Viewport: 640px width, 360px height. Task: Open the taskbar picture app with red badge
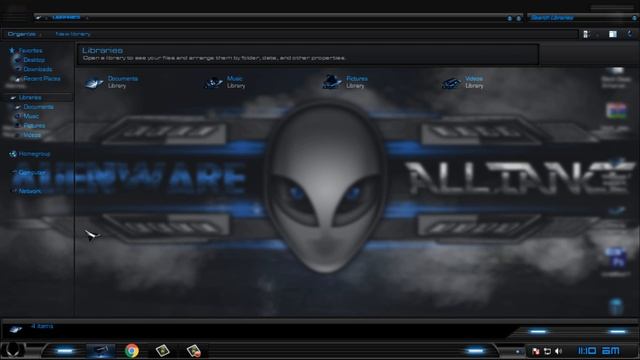coord(193,351)
